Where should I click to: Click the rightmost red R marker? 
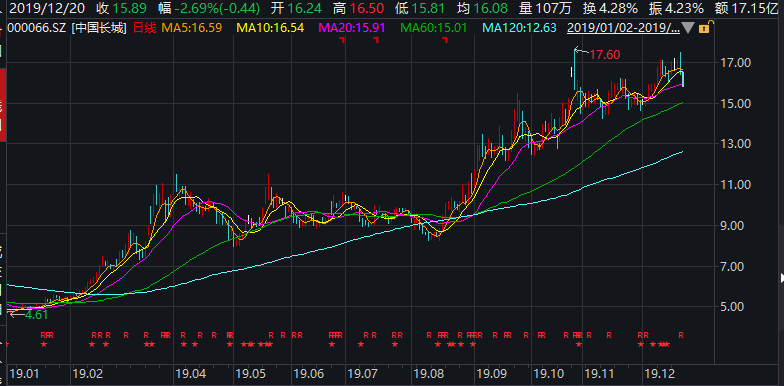[680, 334]
